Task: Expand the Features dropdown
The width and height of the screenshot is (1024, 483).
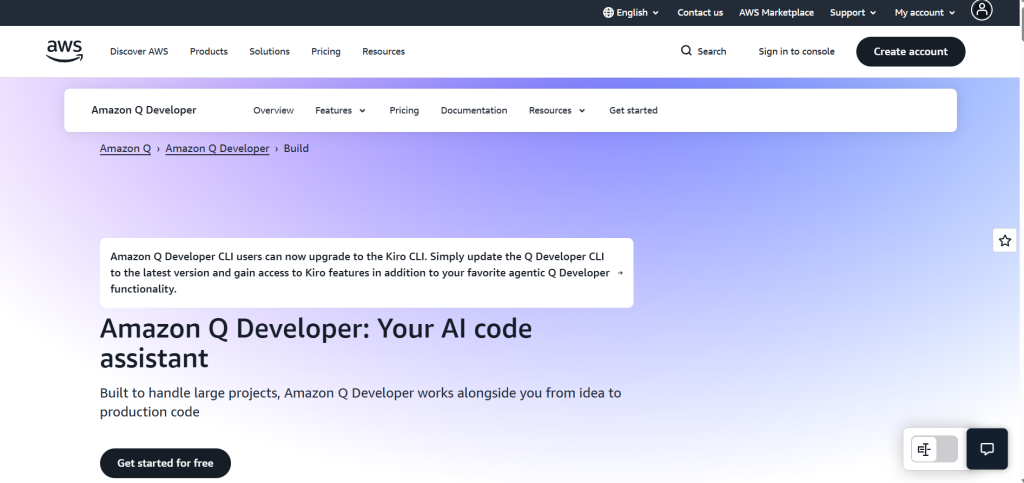Action: pos(340,110)
